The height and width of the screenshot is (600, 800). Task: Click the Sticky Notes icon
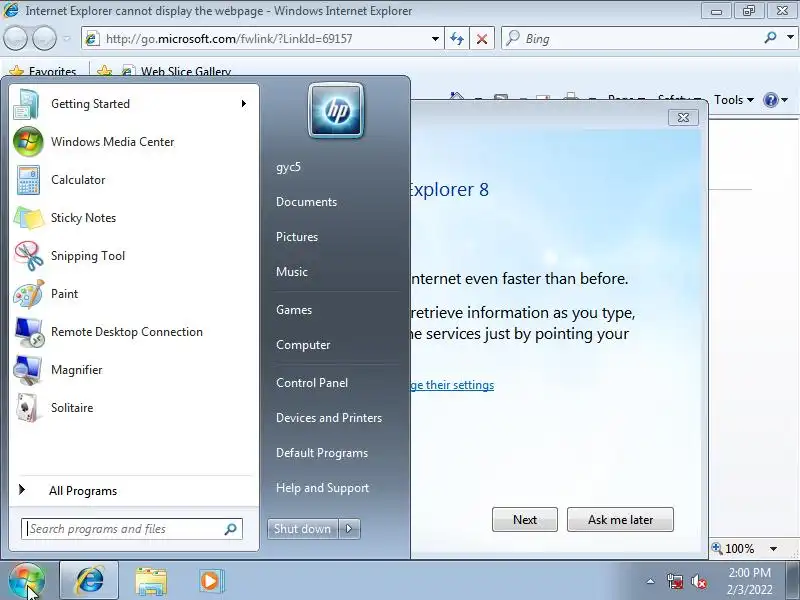pos(28,218)
